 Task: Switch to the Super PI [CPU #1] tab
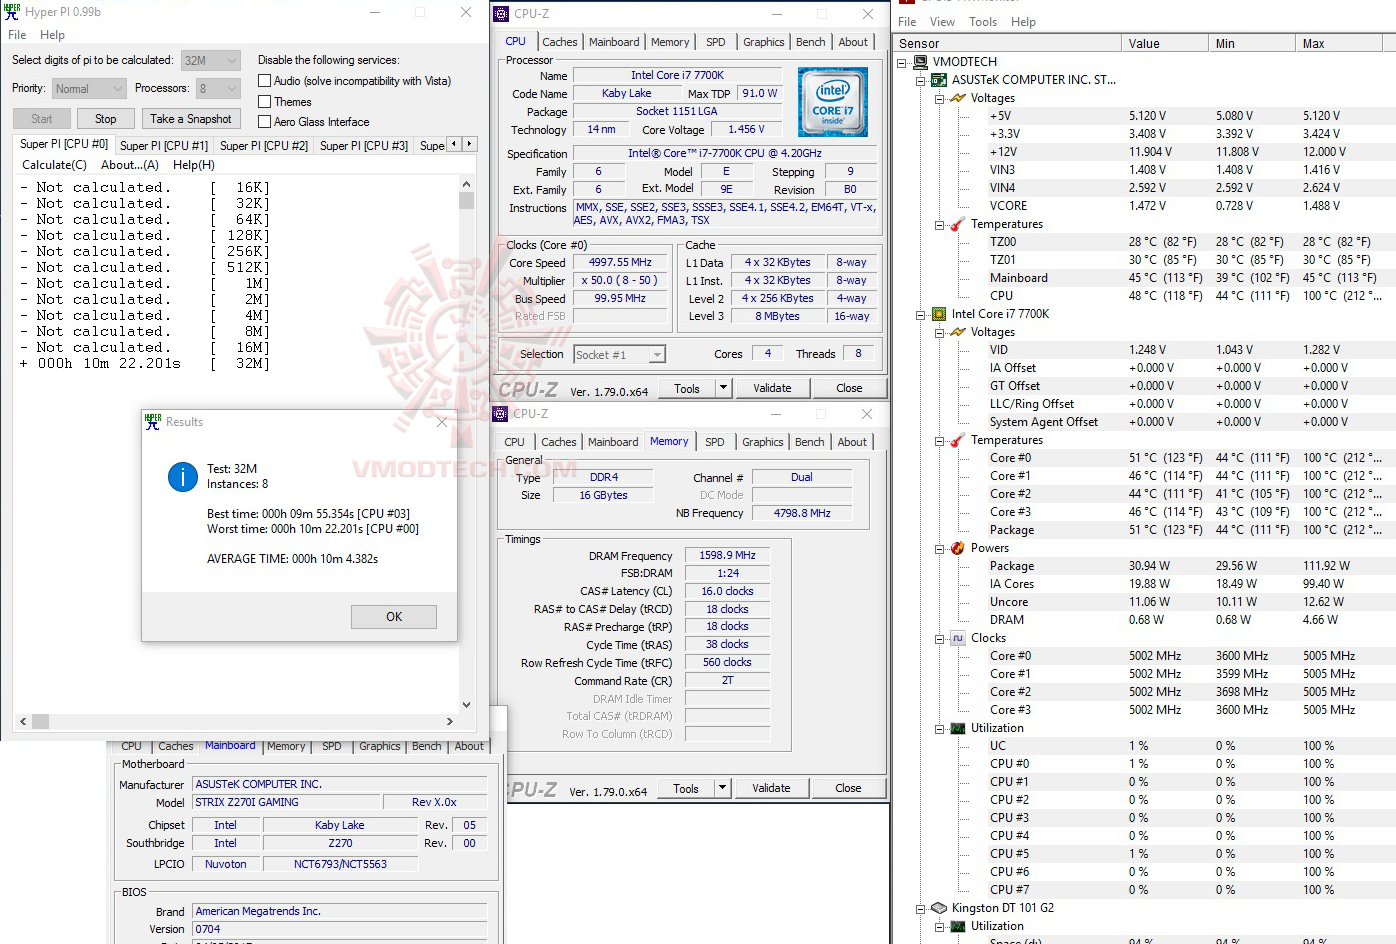[164, 146]
